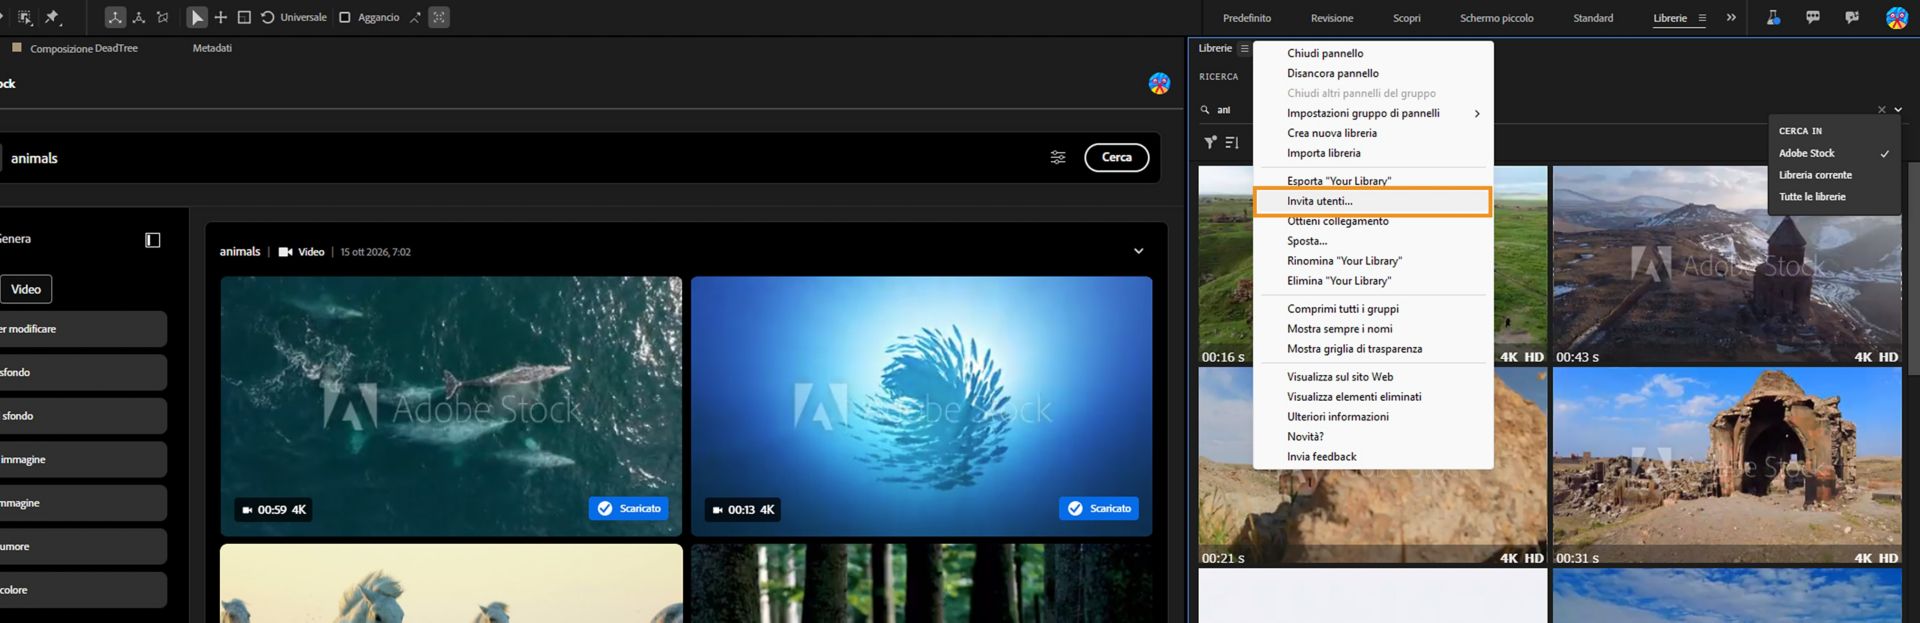
Task: Select Crea nuova libreria
Action: pos(1373,133)
